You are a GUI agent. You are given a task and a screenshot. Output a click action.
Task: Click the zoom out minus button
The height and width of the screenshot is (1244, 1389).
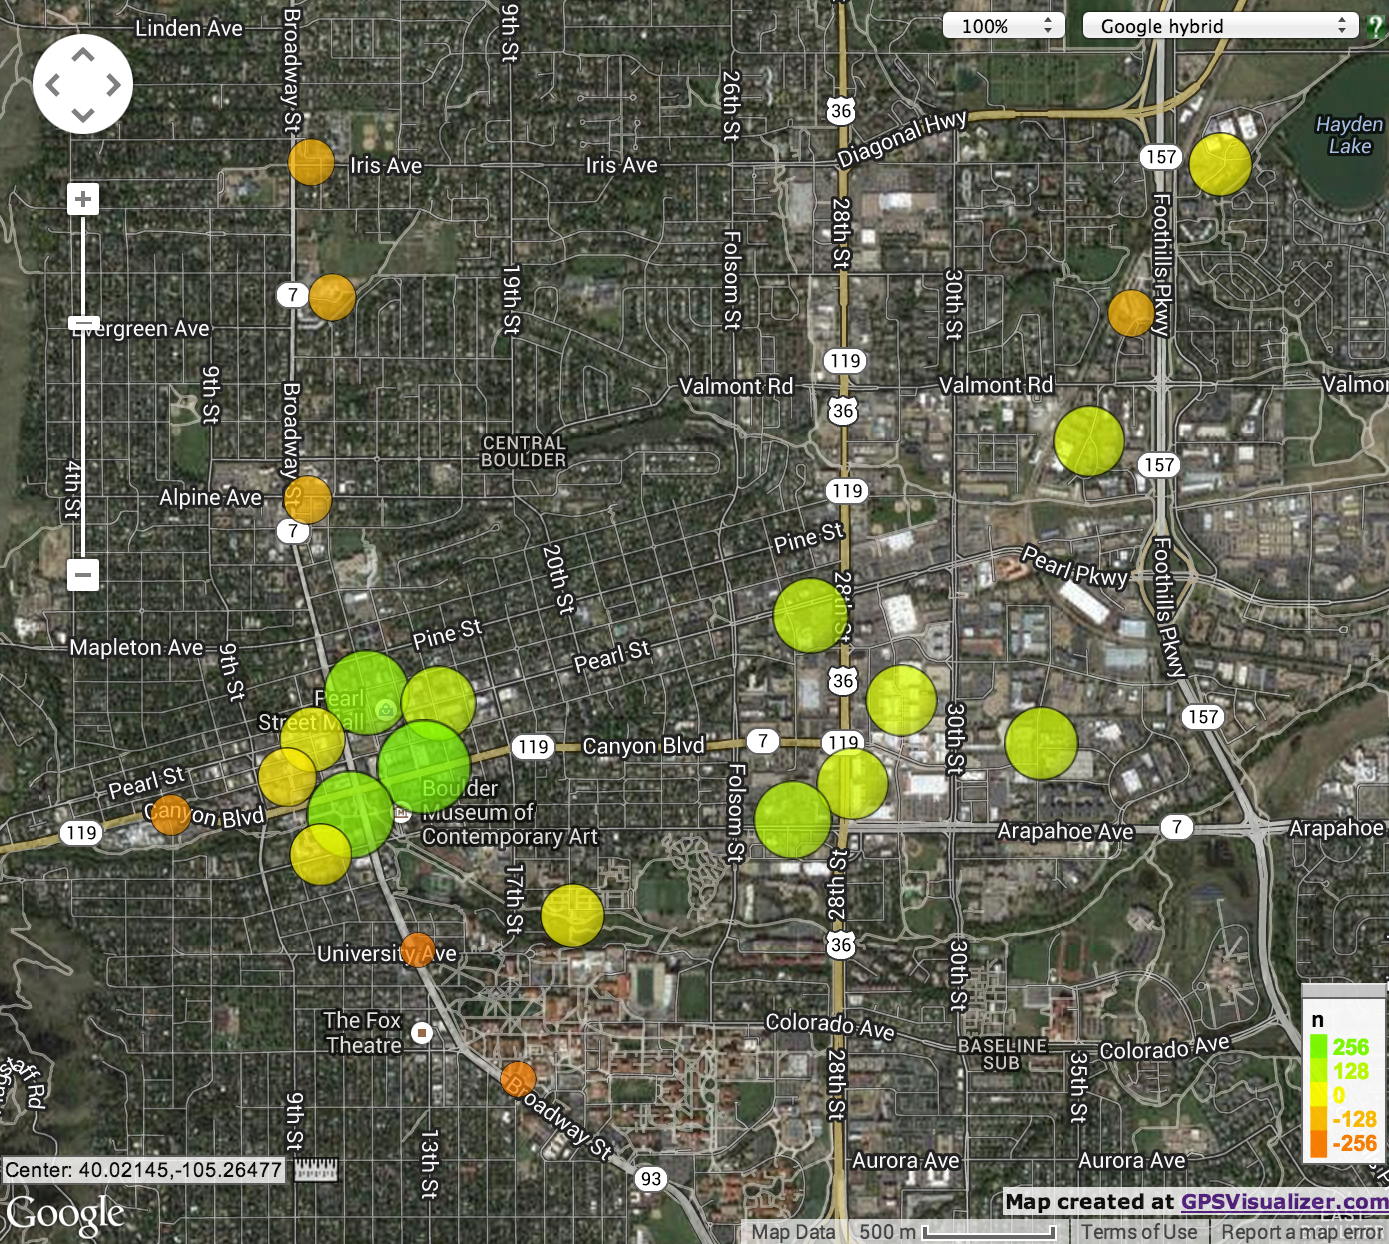coord(83,575)
